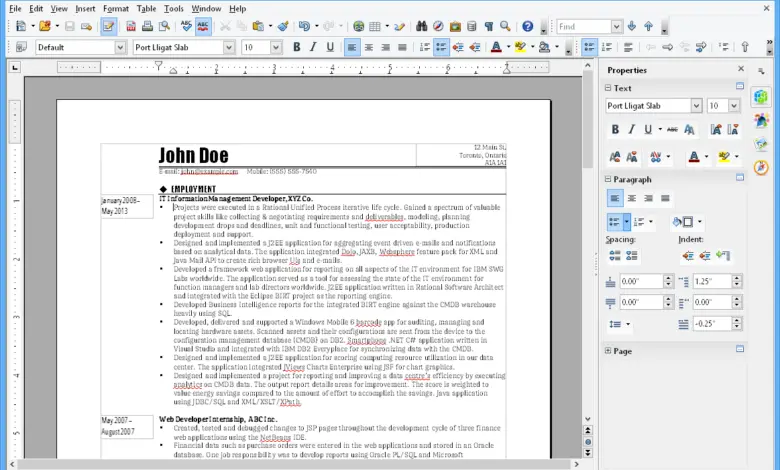
Task: Open Find & Replace with the binoculars icon
Action: [x=422, y=27]
